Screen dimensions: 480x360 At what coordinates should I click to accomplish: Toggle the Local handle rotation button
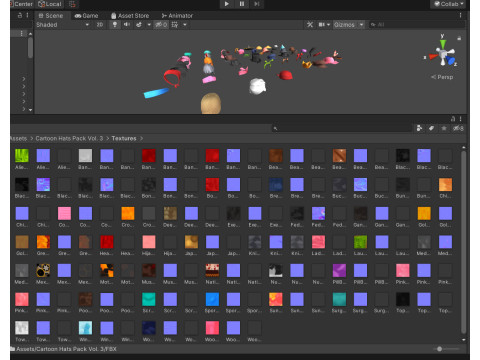[x=50, y=4]
